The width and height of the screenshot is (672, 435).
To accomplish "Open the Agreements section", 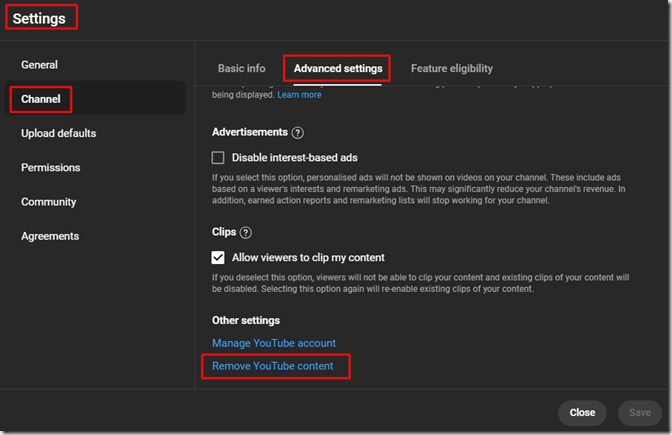I will pos(50,236).
